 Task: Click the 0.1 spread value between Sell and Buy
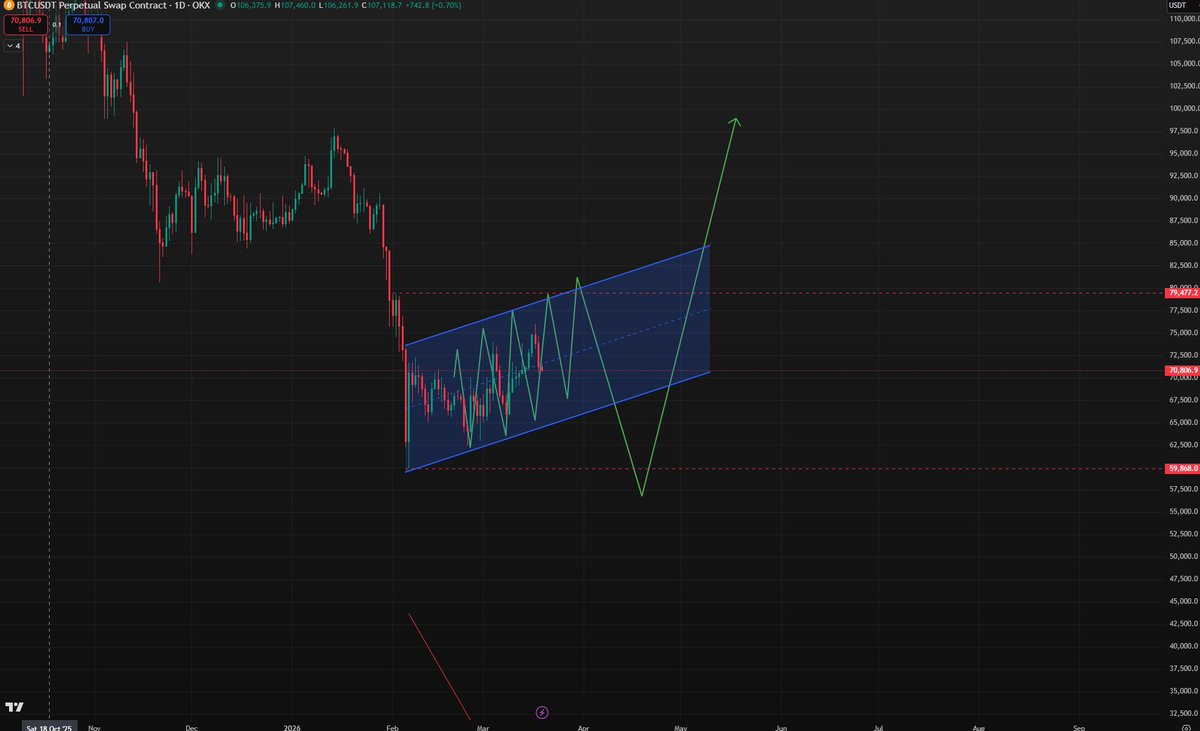click(x=57, y=25)
